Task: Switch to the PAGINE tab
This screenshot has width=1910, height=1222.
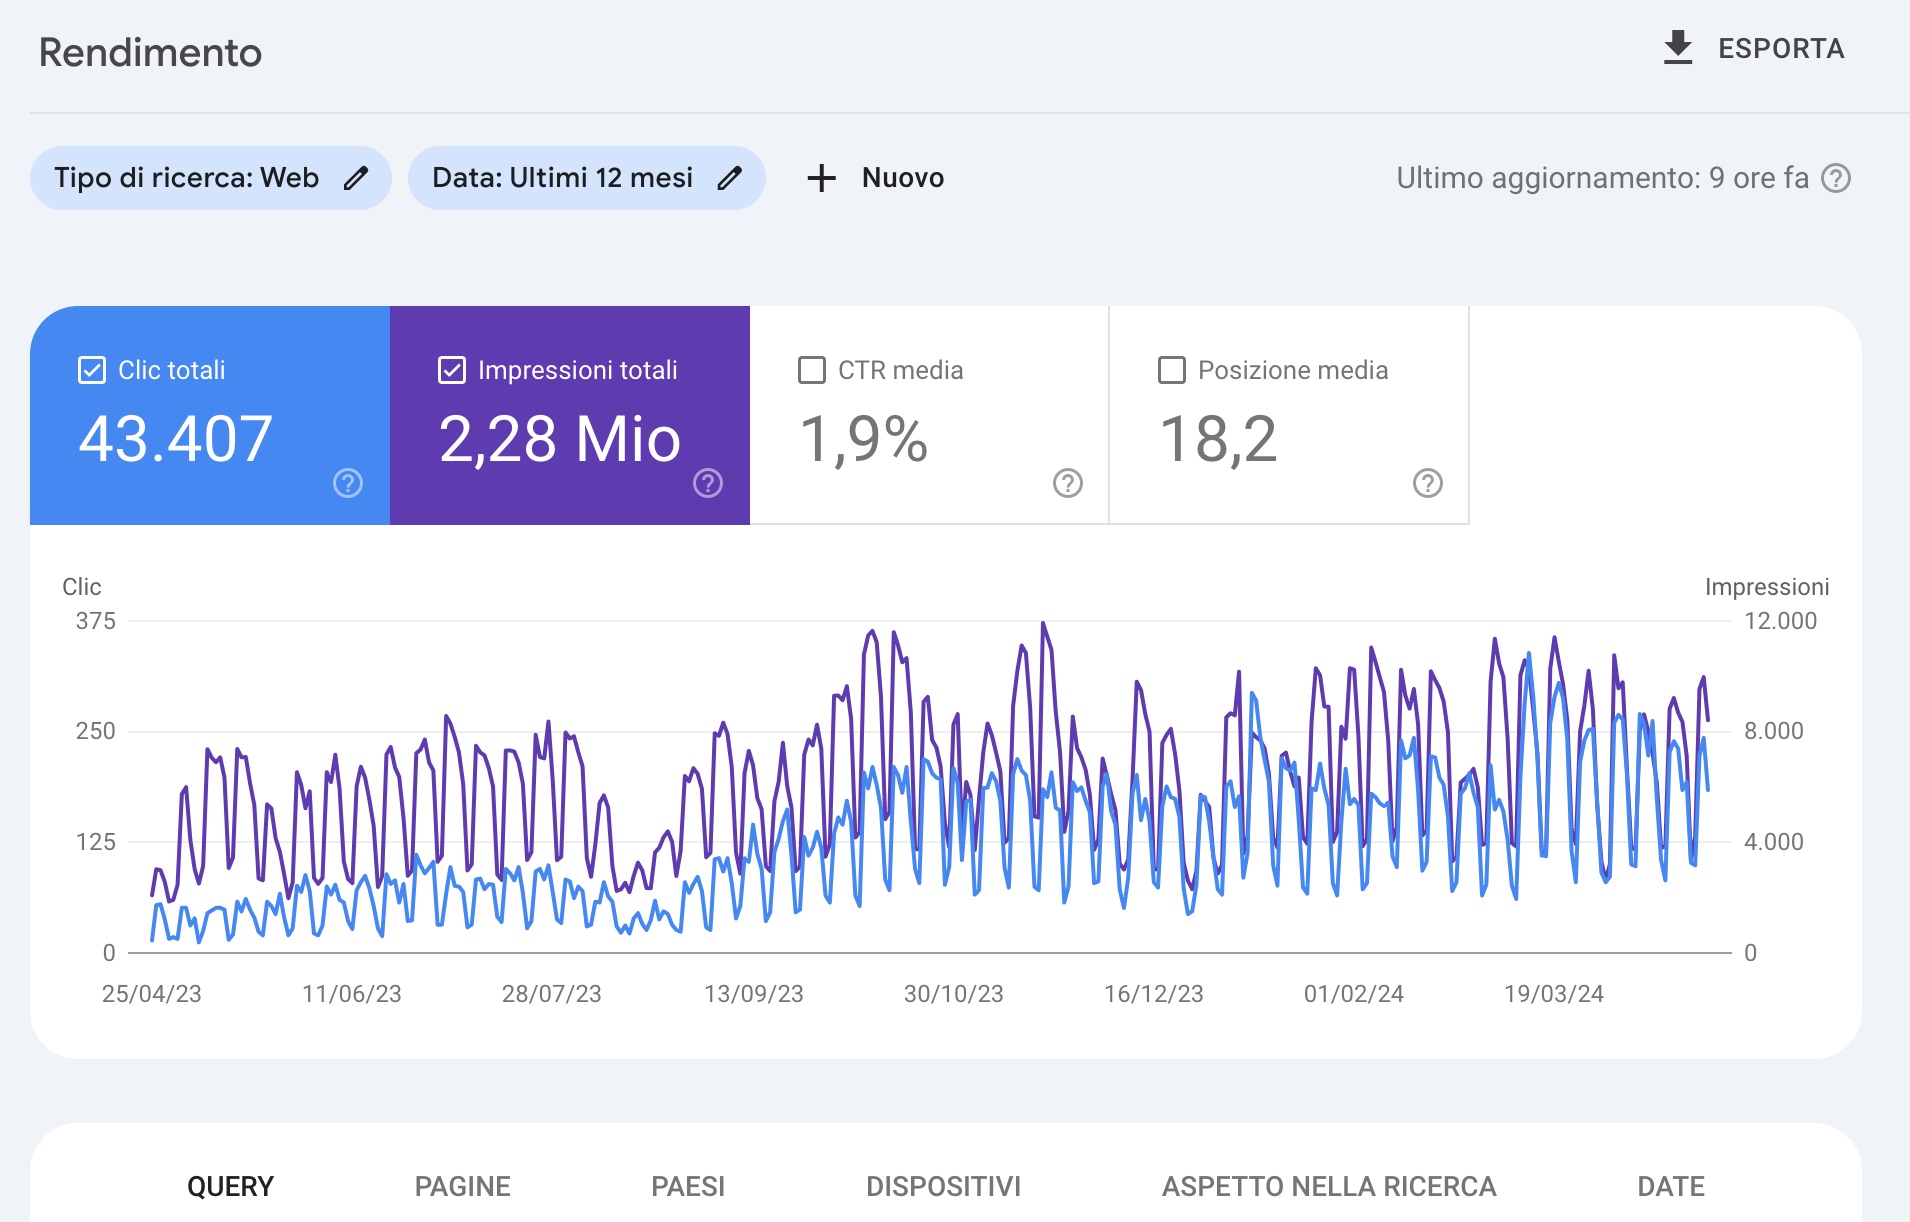Action: coord(462,1186)
